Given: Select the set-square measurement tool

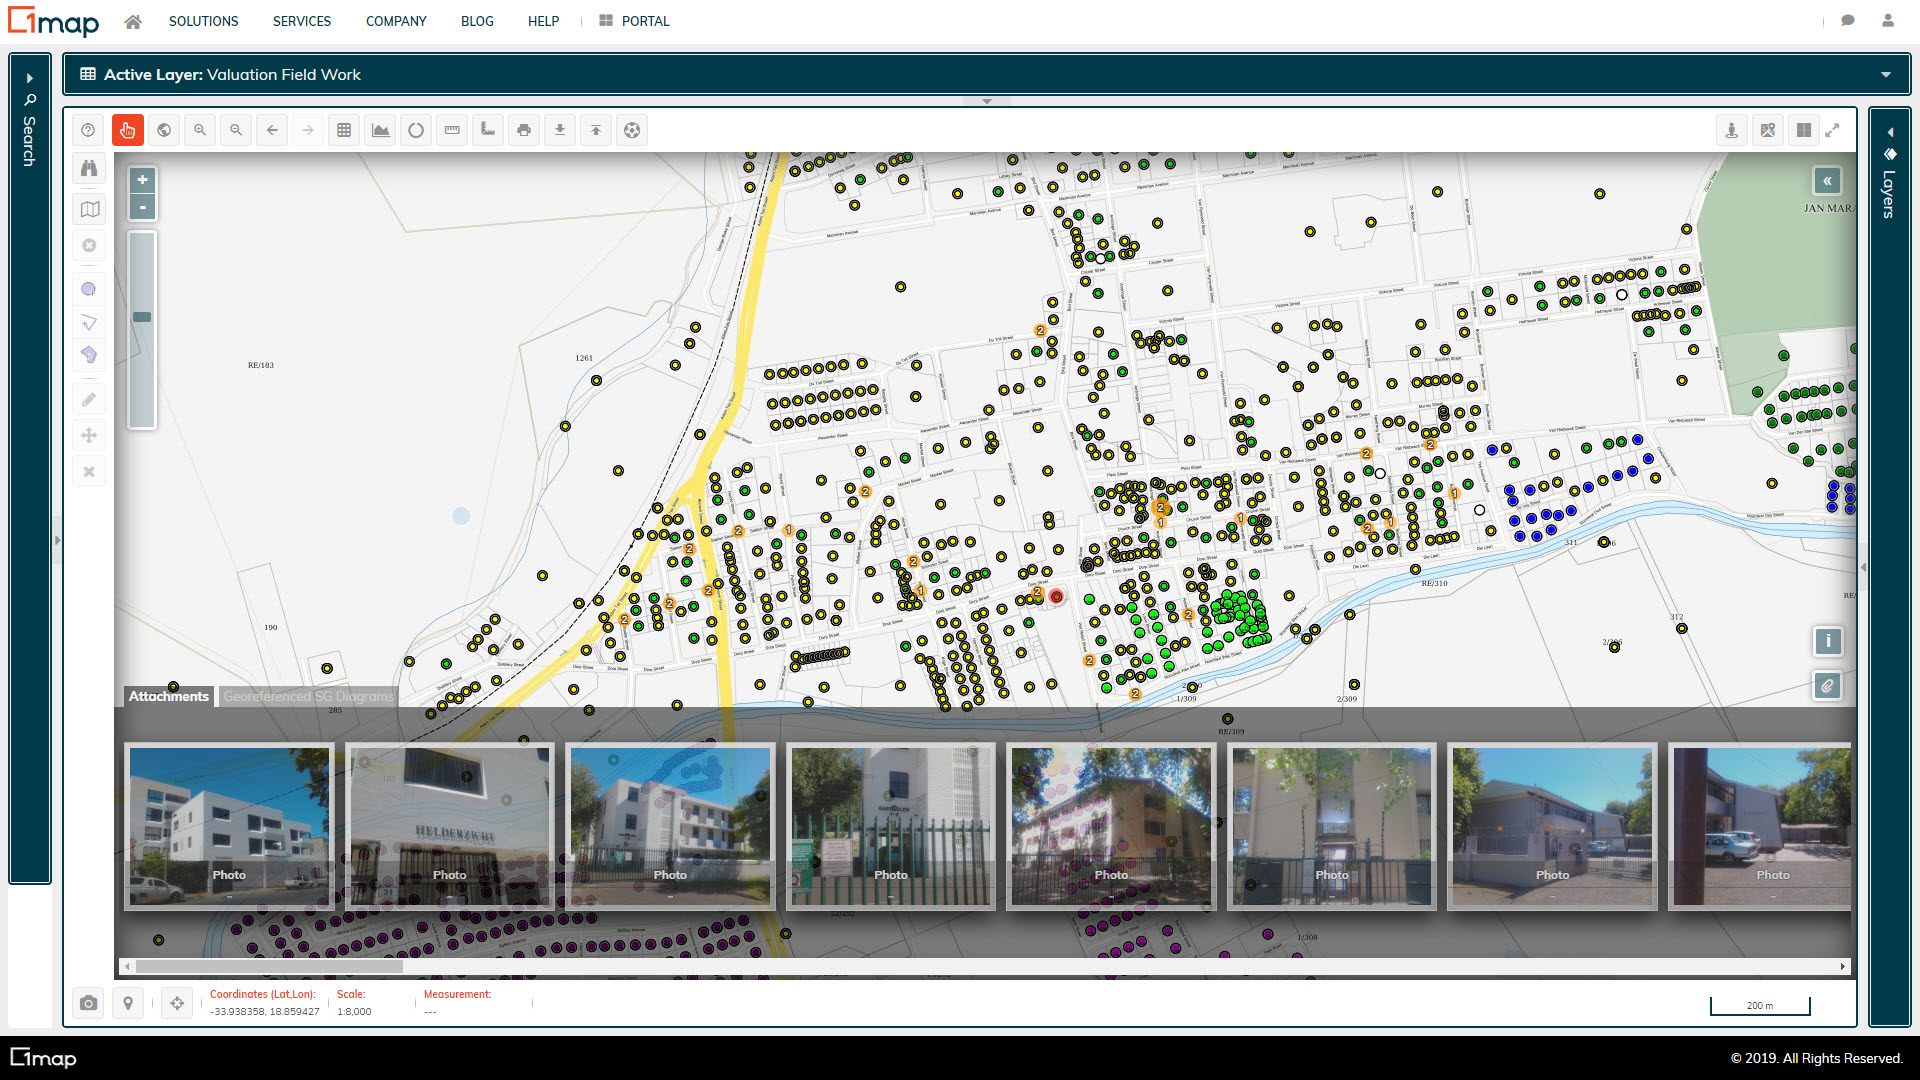Looking at the screenshot, I should pos(488,130).
